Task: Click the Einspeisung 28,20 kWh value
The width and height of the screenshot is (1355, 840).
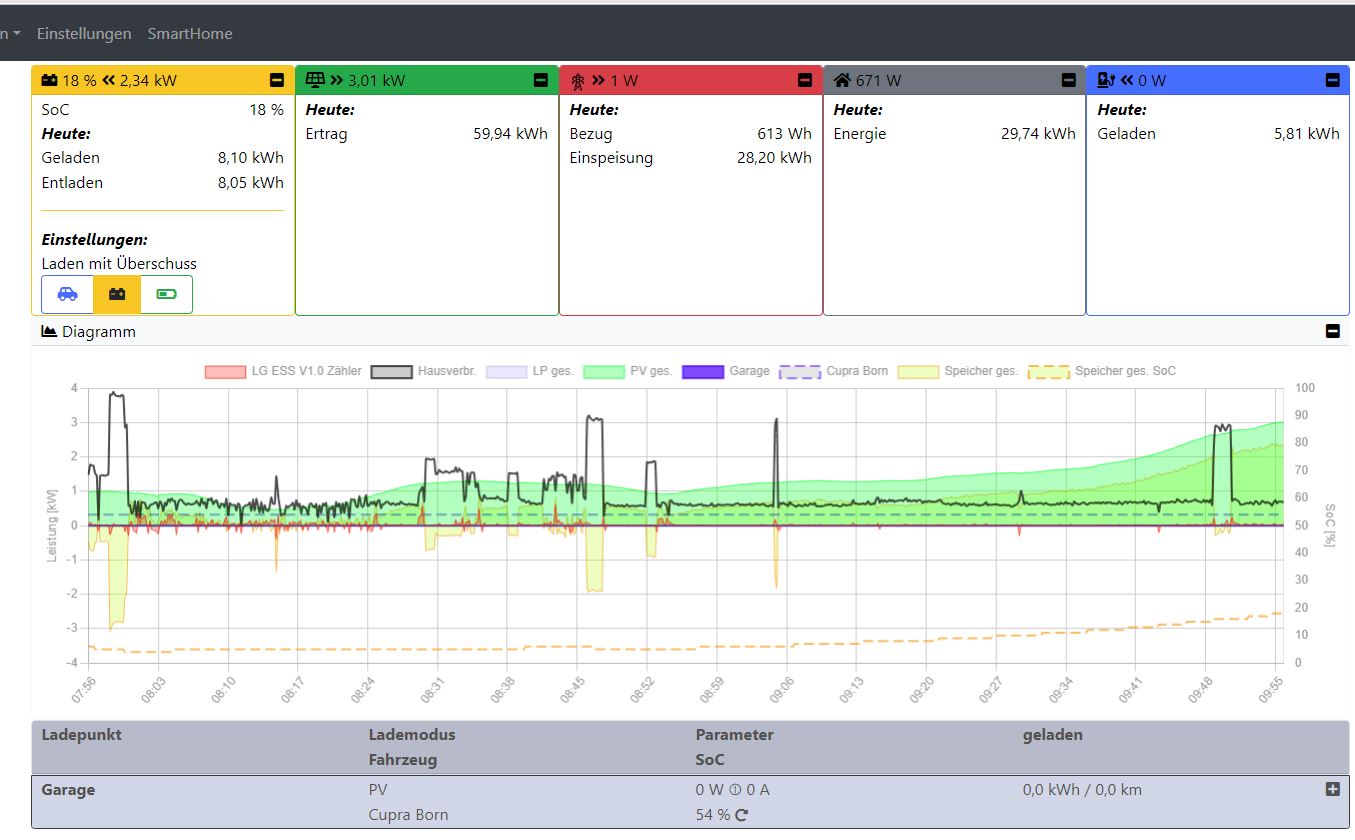Action: [774, 158]
